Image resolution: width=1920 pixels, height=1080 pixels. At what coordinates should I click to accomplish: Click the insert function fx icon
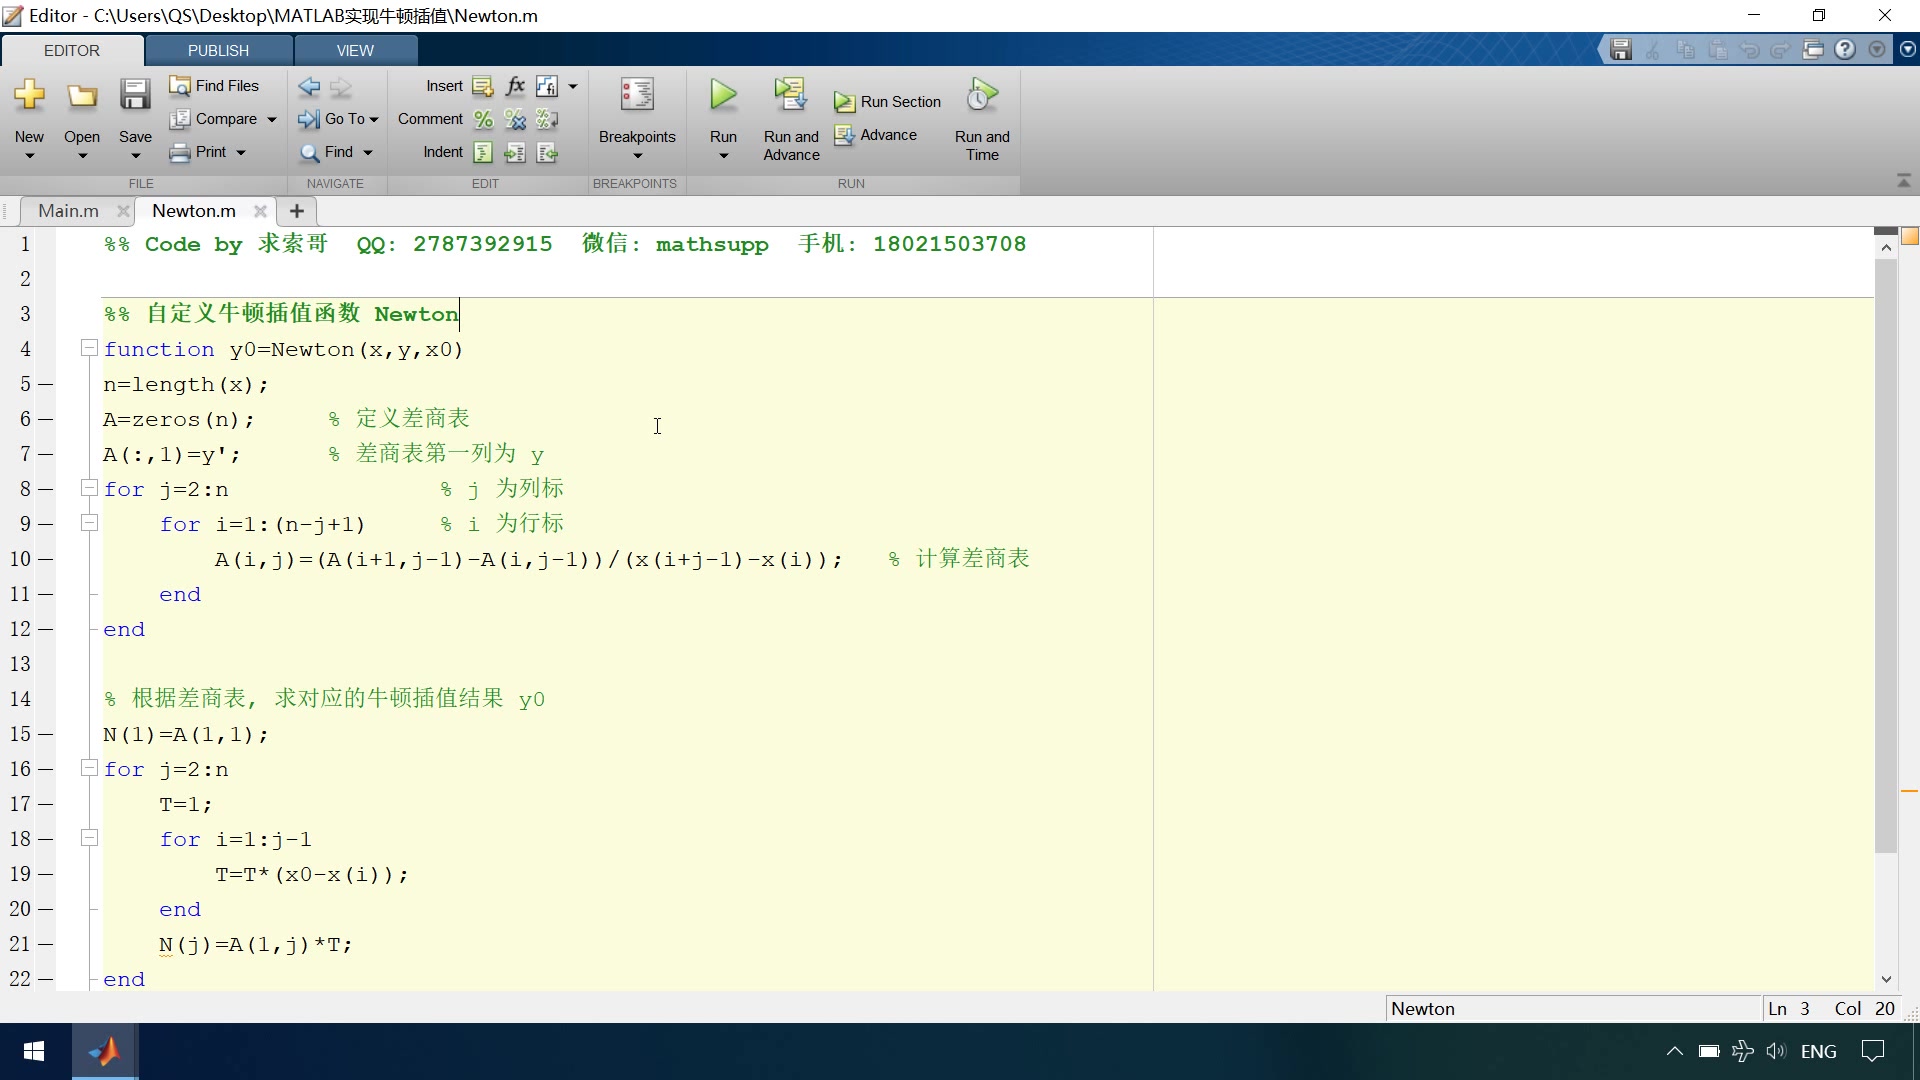point(515,86)
